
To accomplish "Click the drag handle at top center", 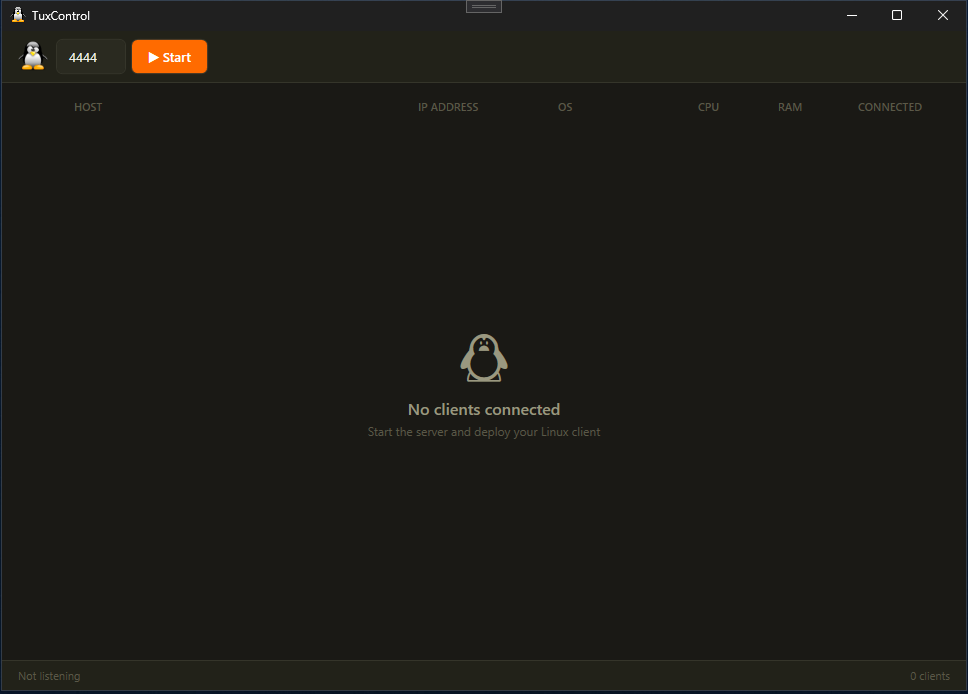I will (484, 7).
